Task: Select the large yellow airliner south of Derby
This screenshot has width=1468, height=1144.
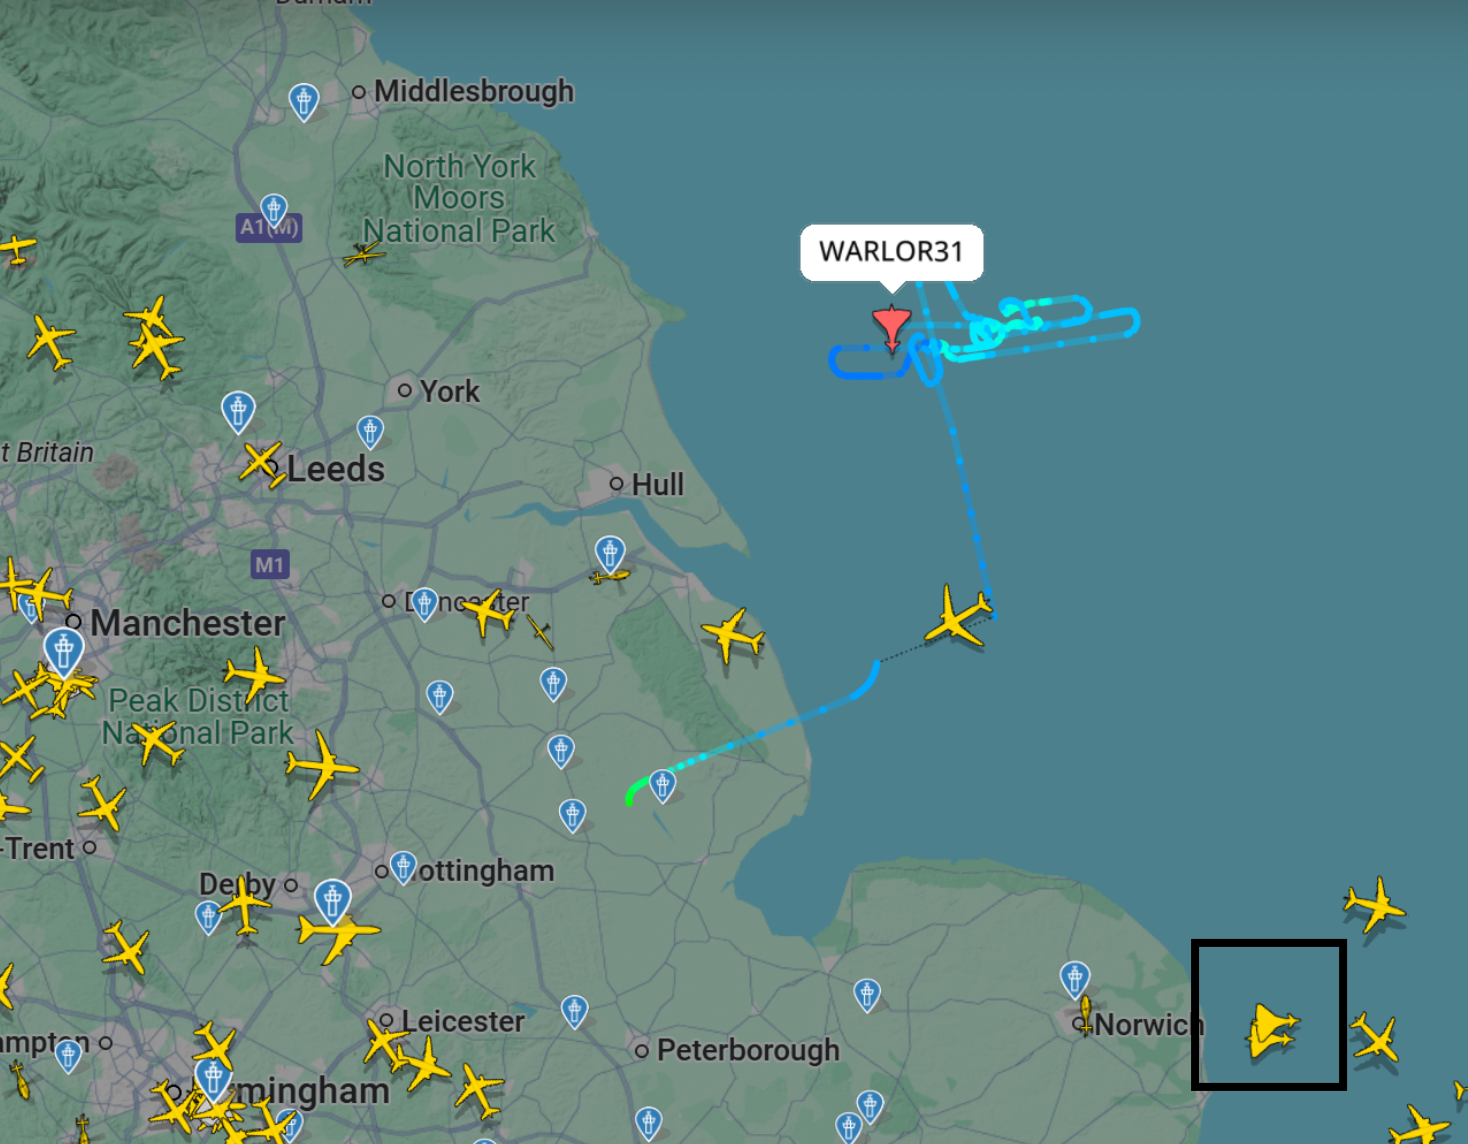Action: [x=338, y=931]
